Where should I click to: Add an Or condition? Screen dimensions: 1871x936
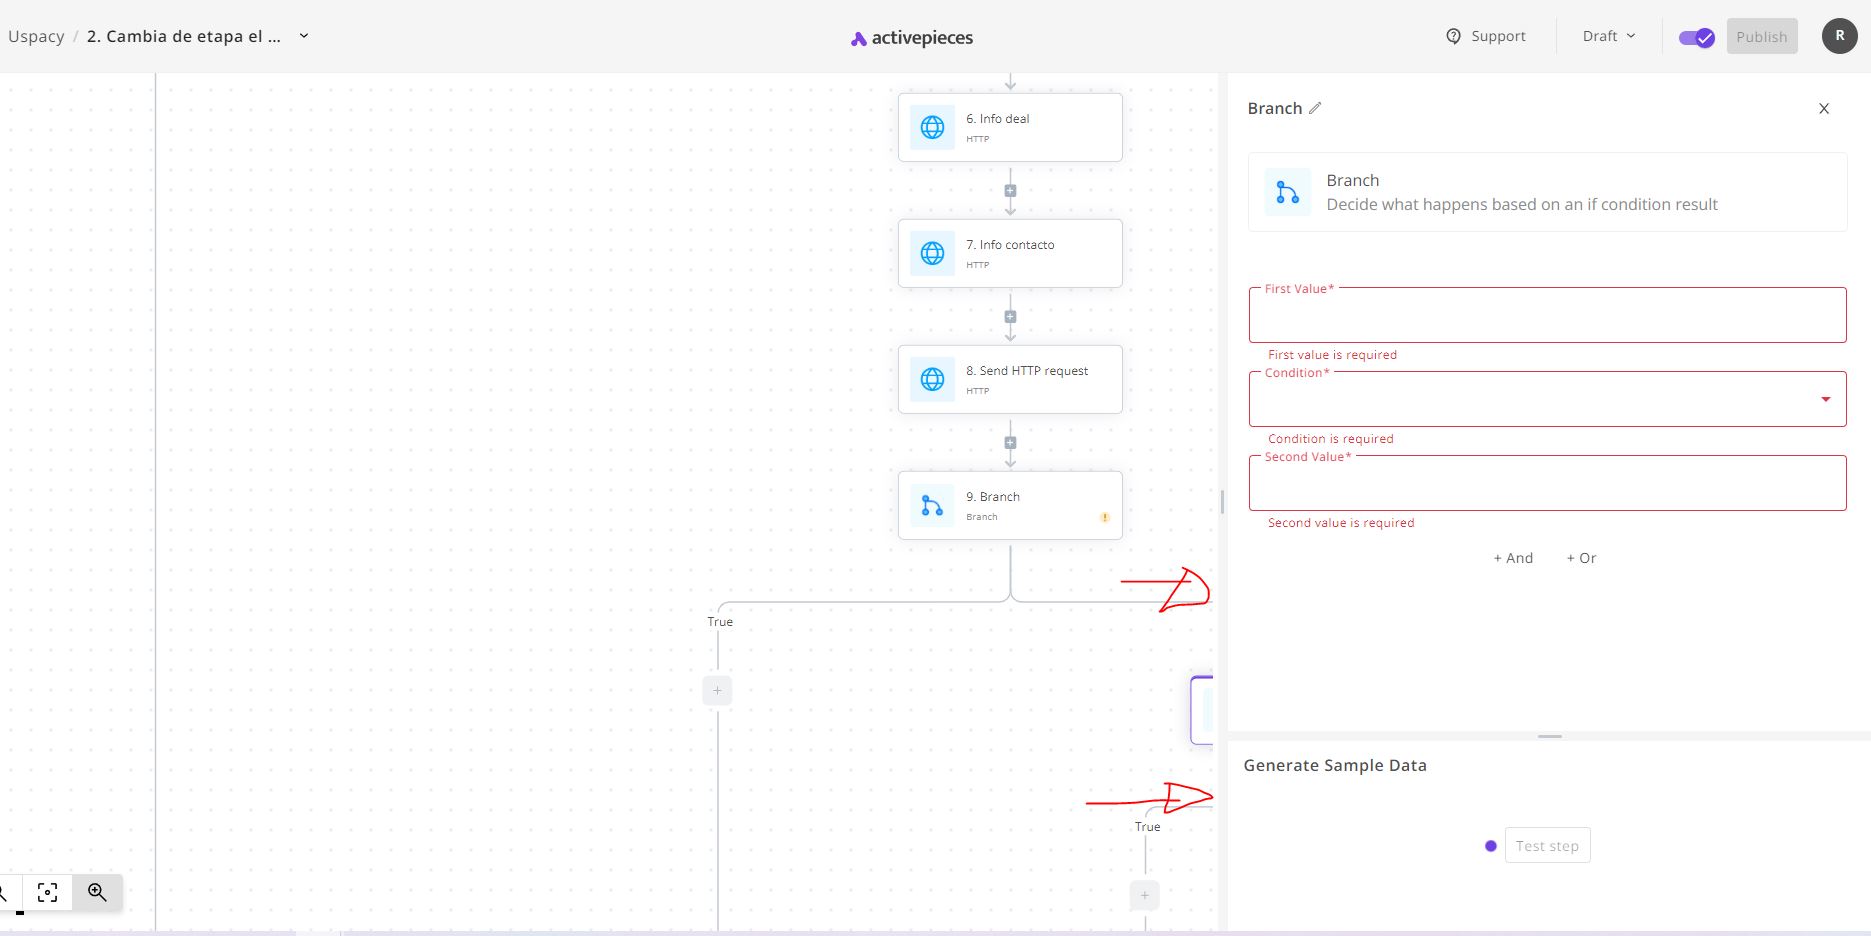point(1581,558)
